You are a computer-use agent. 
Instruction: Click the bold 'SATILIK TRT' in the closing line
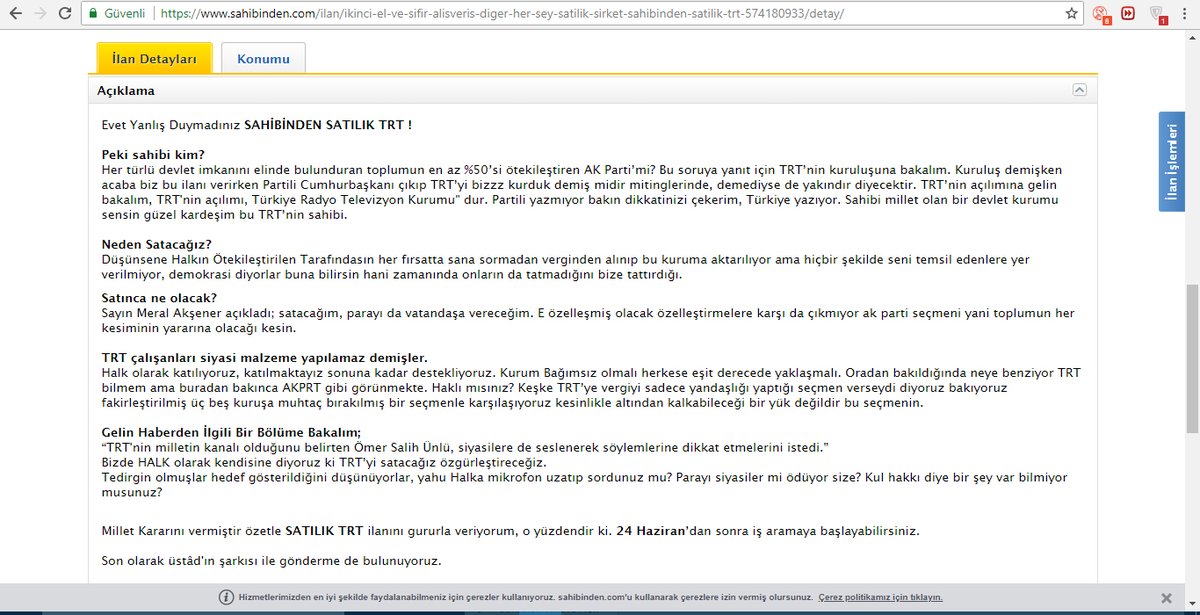tap(326, 530)
